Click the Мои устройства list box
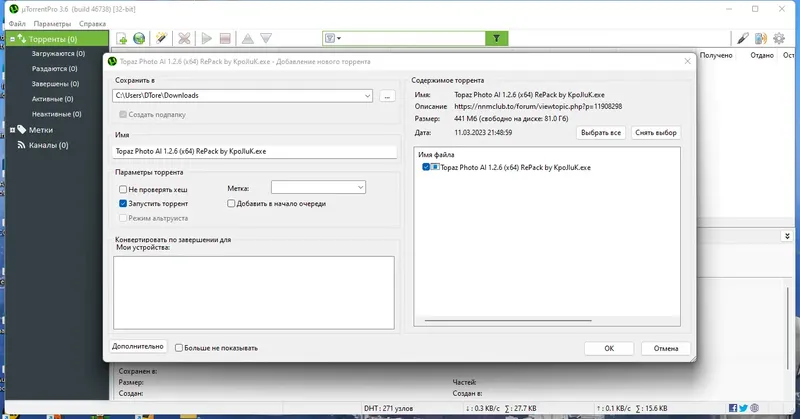 coord(254,292)
